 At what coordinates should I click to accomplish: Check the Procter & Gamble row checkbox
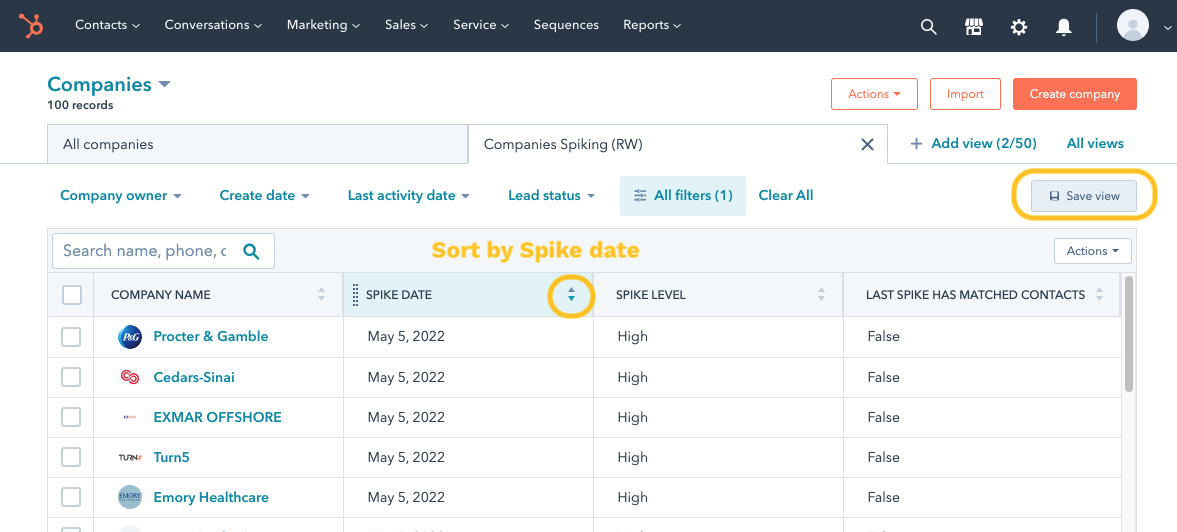click(x=71, y=337)
